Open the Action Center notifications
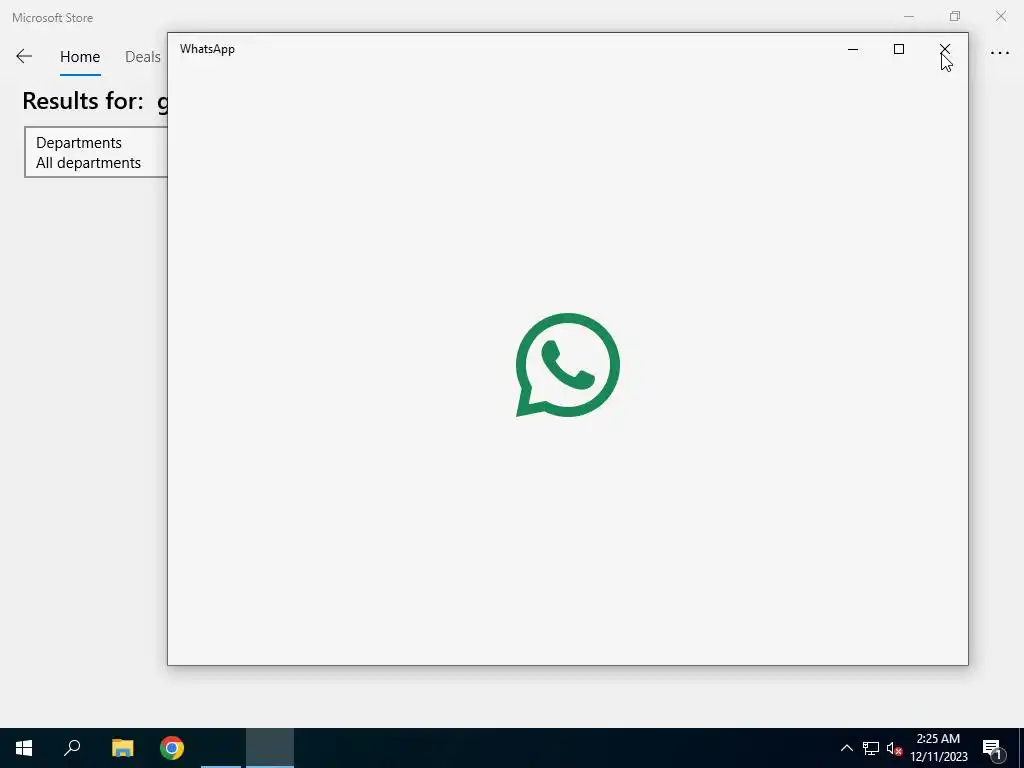The width and height of the screenshot is (1024, 768). pos(993,748)
